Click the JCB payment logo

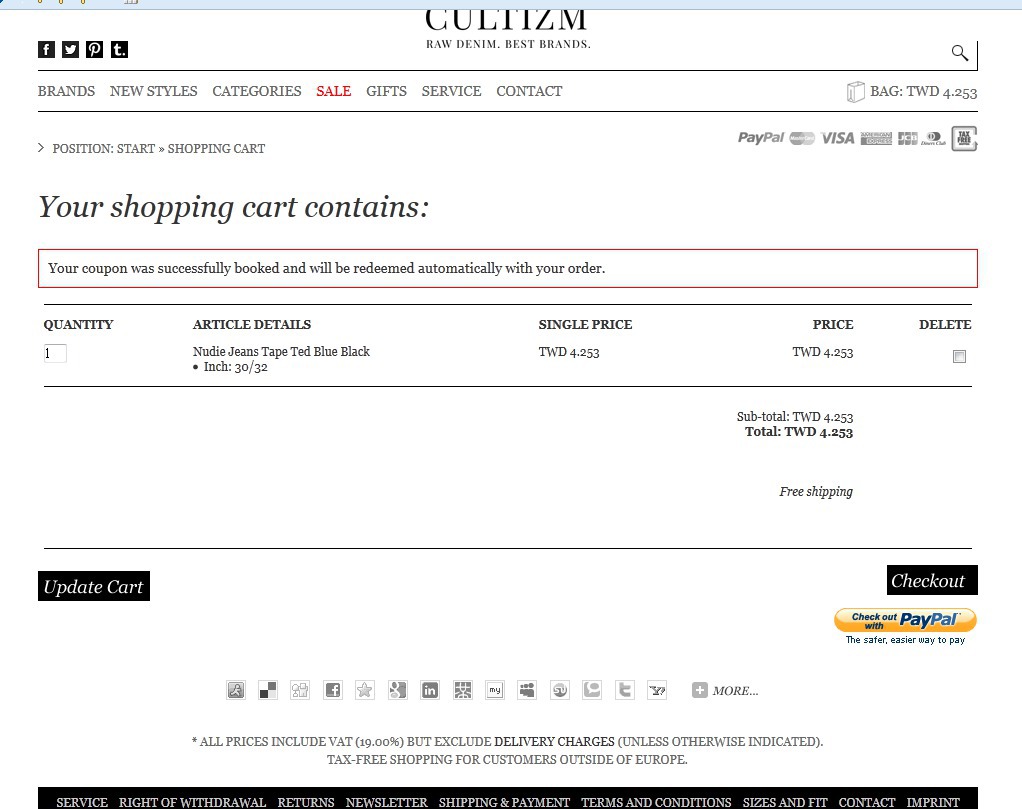[x=907, y=138]
